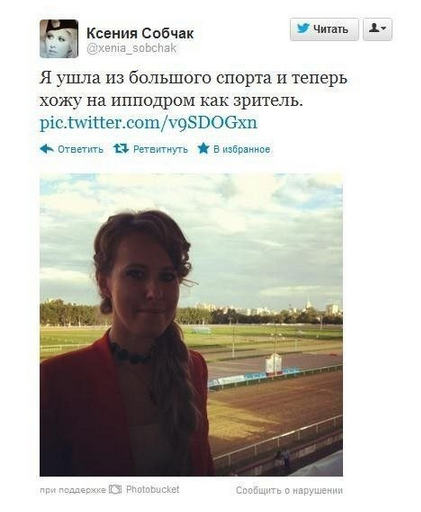Click Сообщить о нарушении link

[x=289, y=490]
